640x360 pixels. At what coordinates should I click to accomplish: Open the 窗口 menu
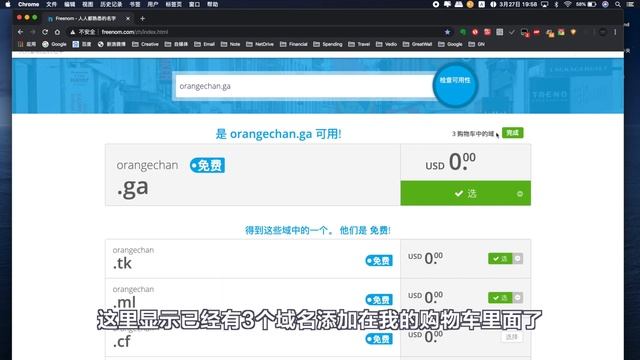coord(194,4)
